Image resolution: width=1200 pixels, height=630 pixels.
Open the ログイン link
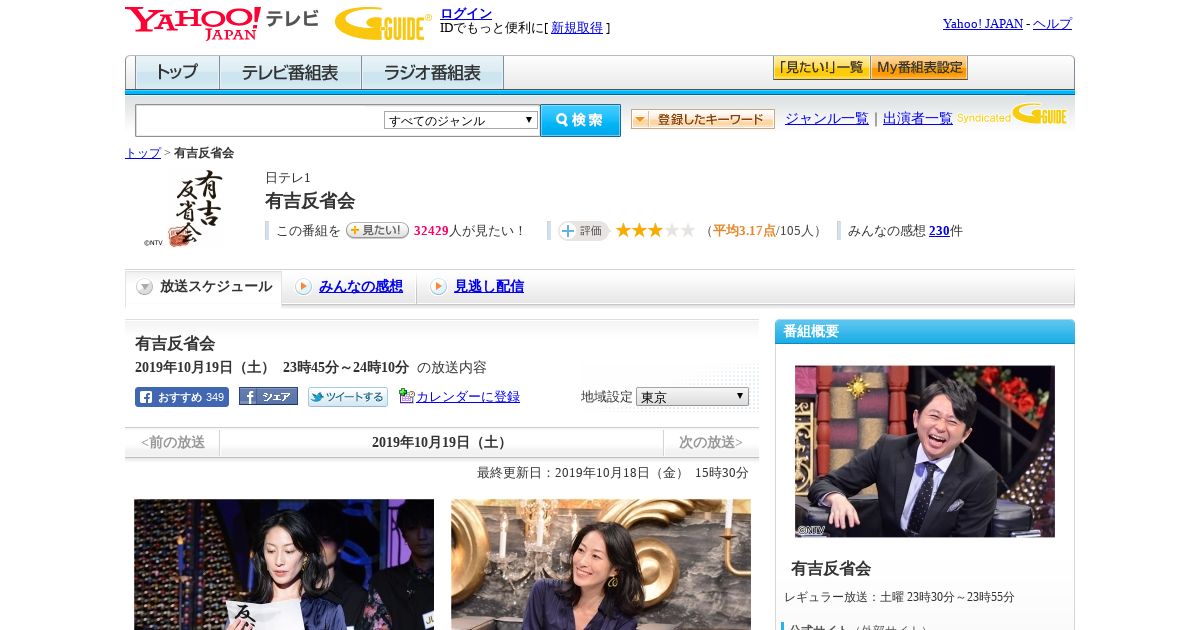[466, 13]
